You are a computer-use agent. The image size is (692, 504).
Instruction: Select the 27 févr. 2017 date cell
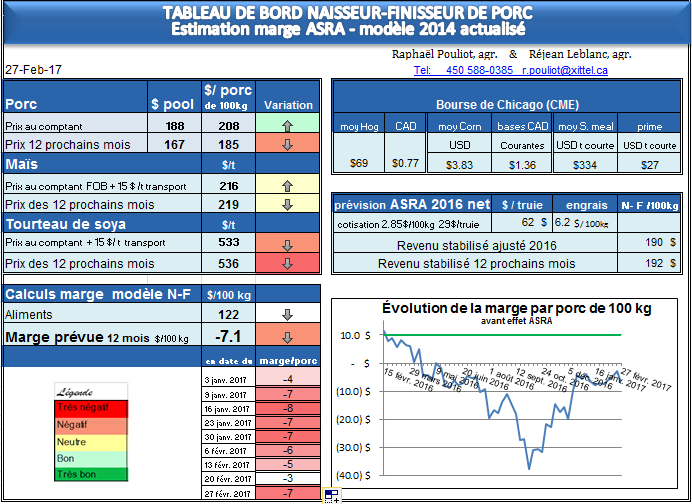point(228,493)
